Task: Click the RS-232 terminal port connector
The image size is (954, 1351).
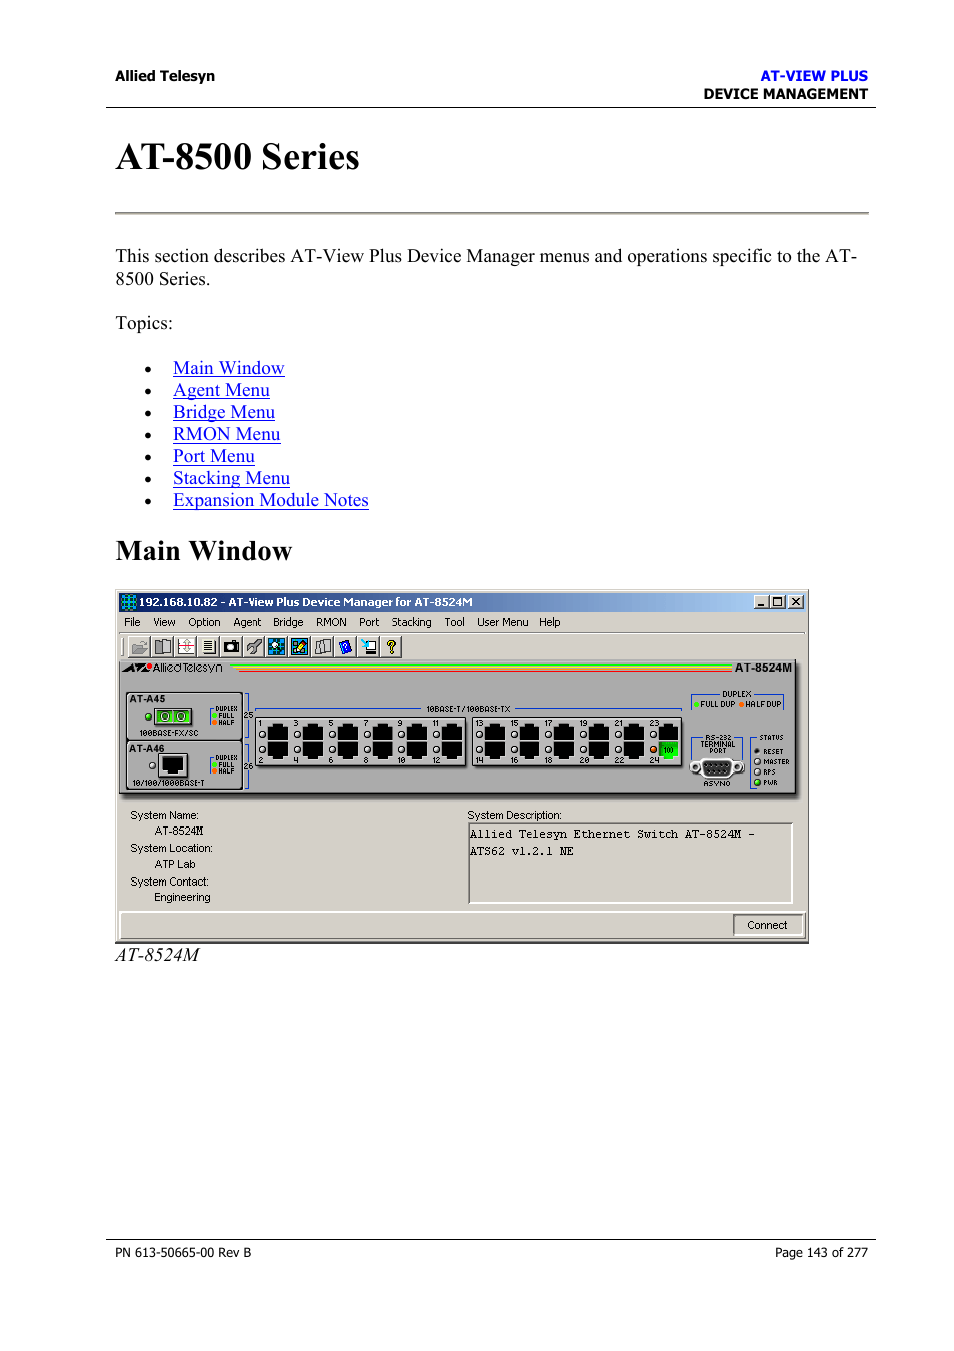Action: click(x=717, y=768)
